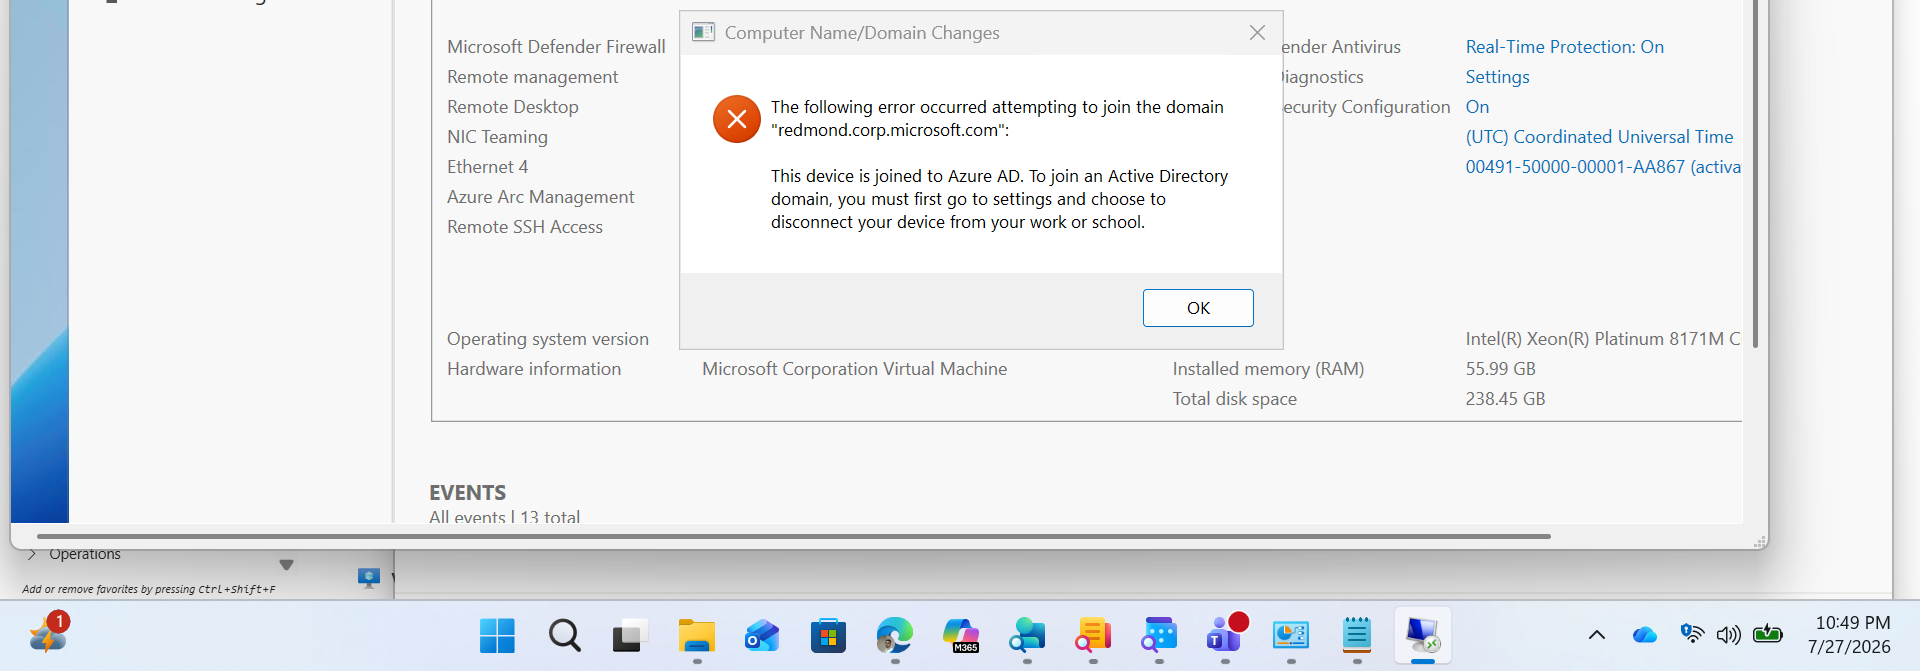Select Remote SSH Access label

(524, 227)
